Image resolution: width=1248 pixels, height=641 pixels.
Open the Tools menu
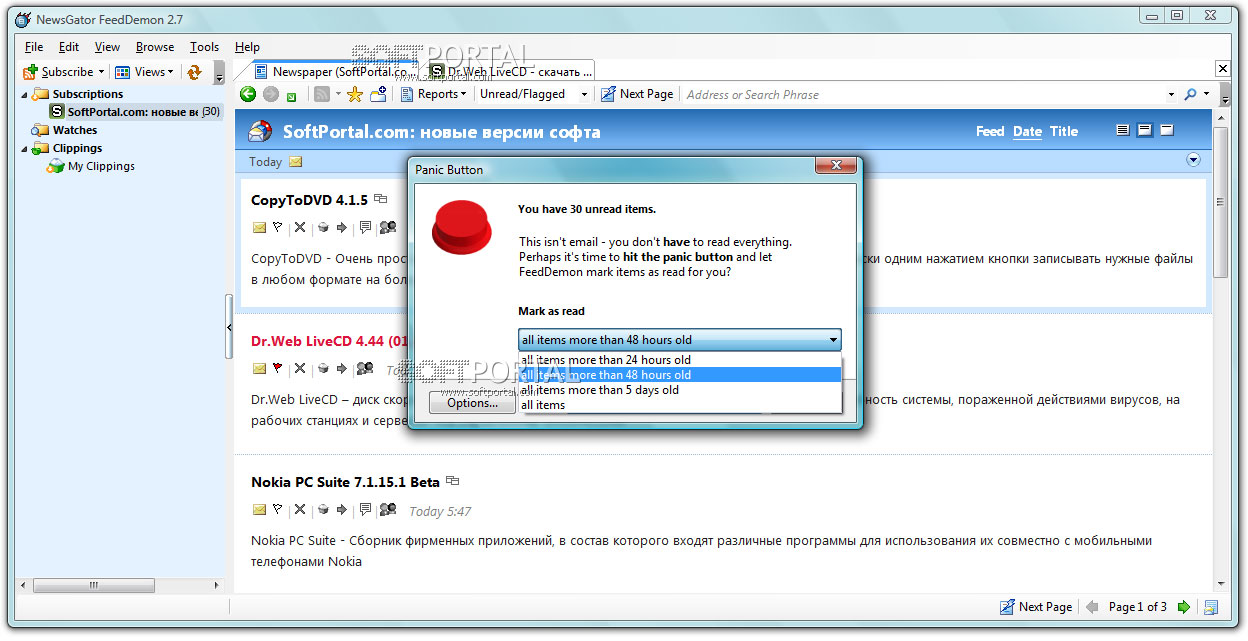[x=204, y=47]
